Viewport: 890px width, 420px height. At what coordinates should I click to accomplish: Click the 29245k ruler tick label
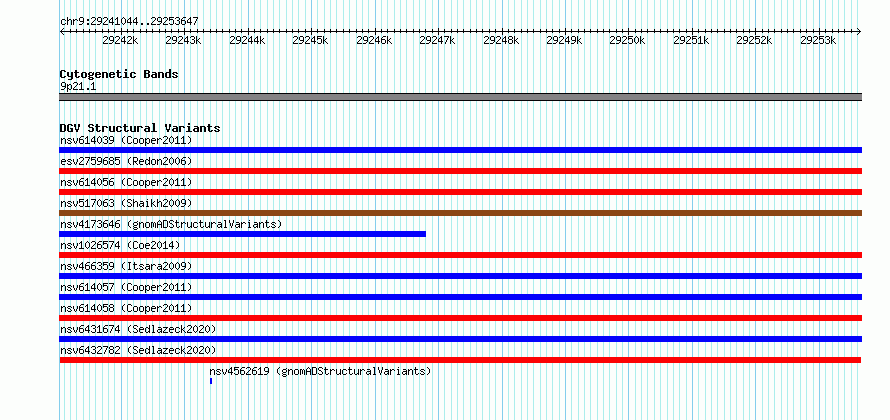coord(310,40)
